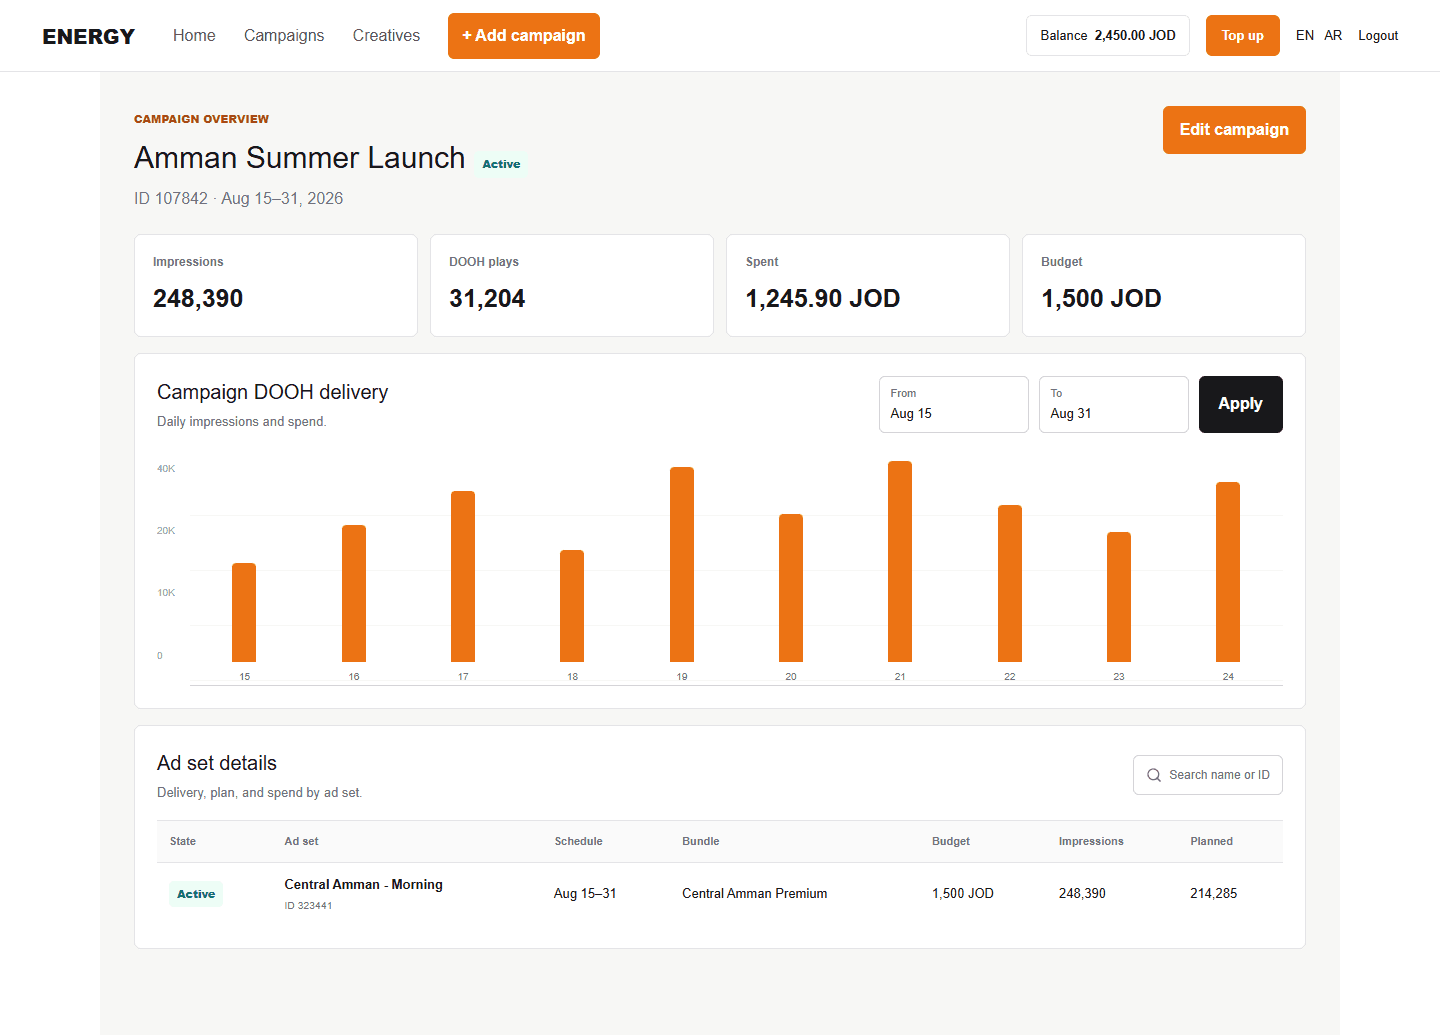Switch language to EN
The image size is (1440, 1035).
[x=1305, y=35]
